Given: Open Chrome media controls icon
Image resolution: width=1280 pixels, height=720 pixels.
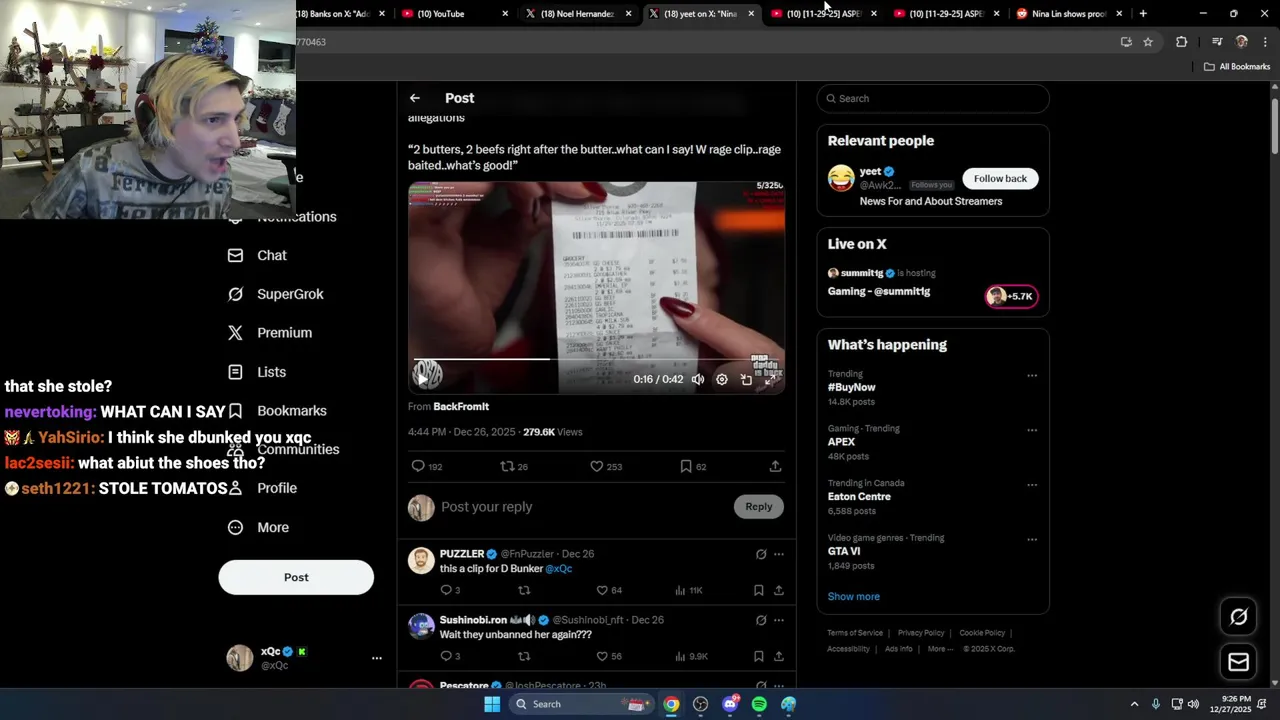Looking at the screenshot, I should tap(1217, 42).
